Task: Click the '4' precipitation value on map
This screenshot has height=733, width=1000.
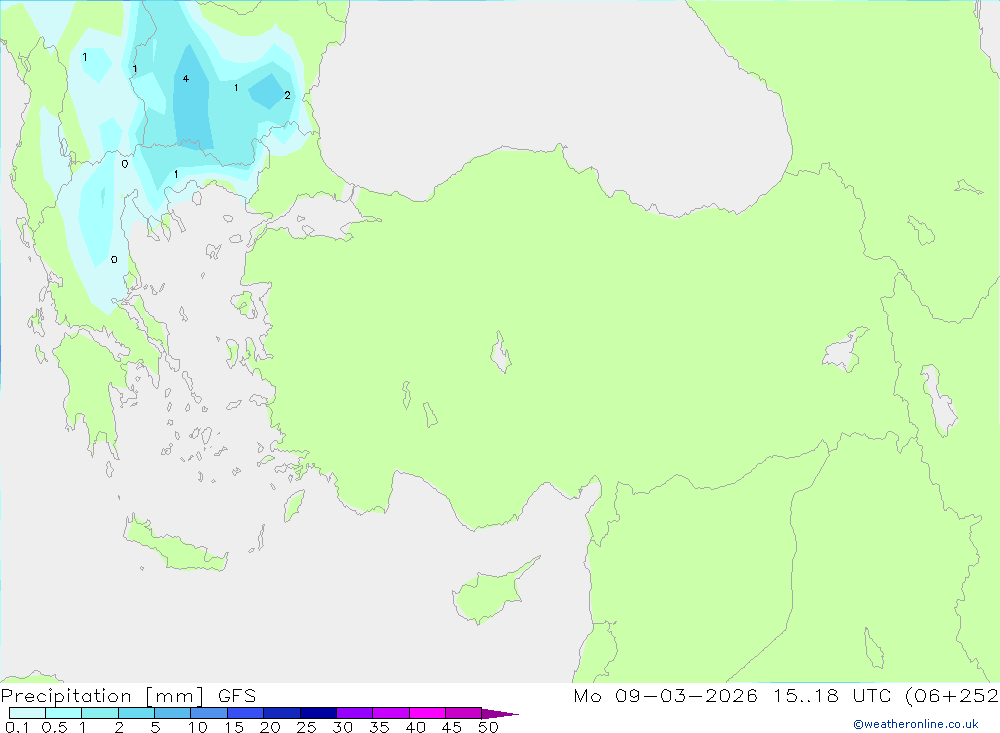Action: pos(186,78)
